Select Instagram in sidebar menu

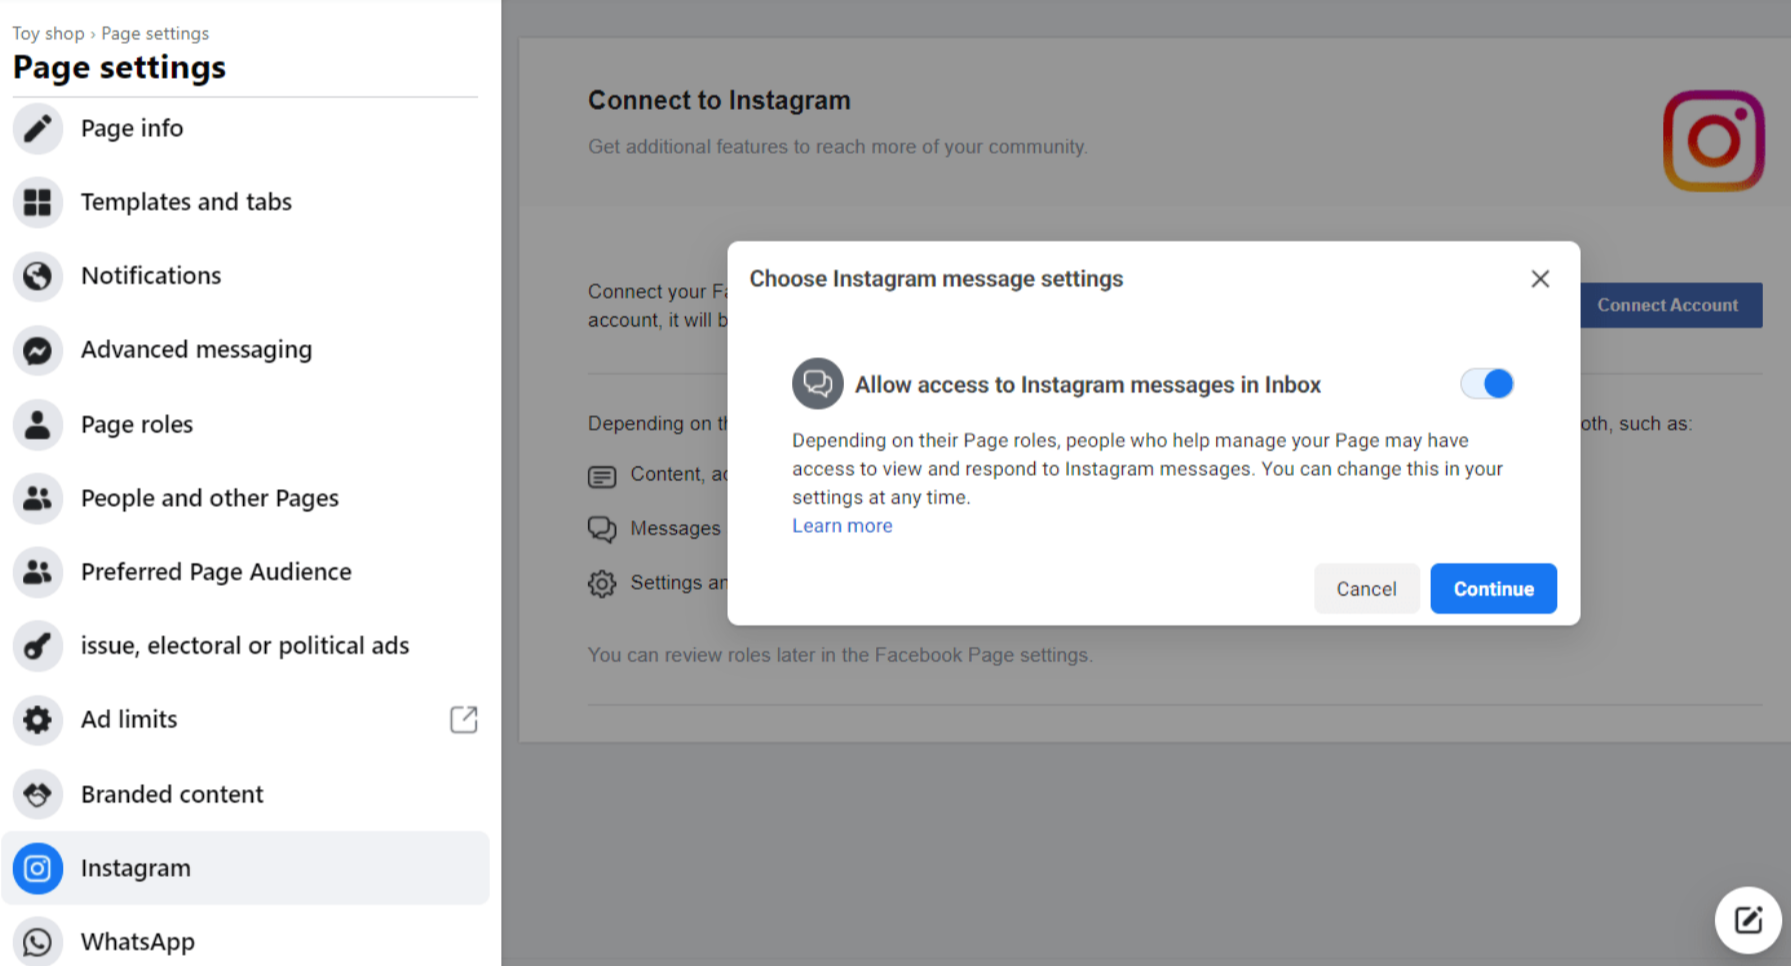[x=246, y=868]
